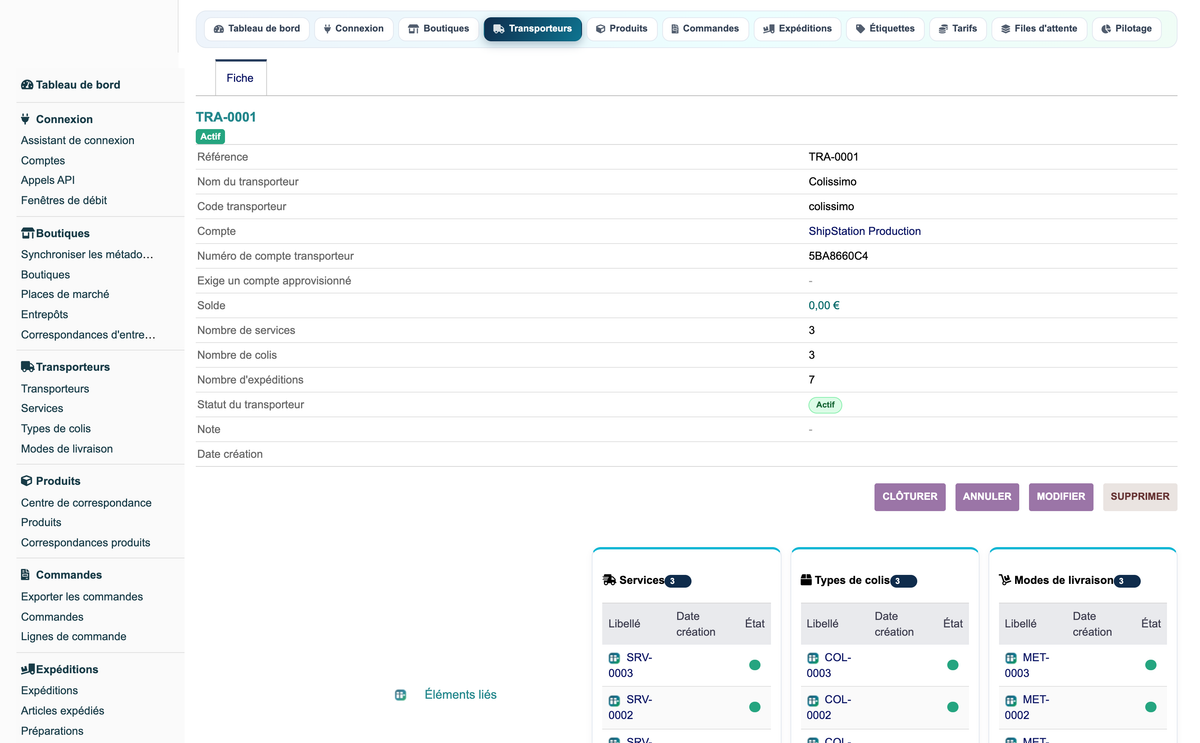The image size is (1200, 743).
Task: Open Assistant de connexion in sidebar
Action: 78,141
